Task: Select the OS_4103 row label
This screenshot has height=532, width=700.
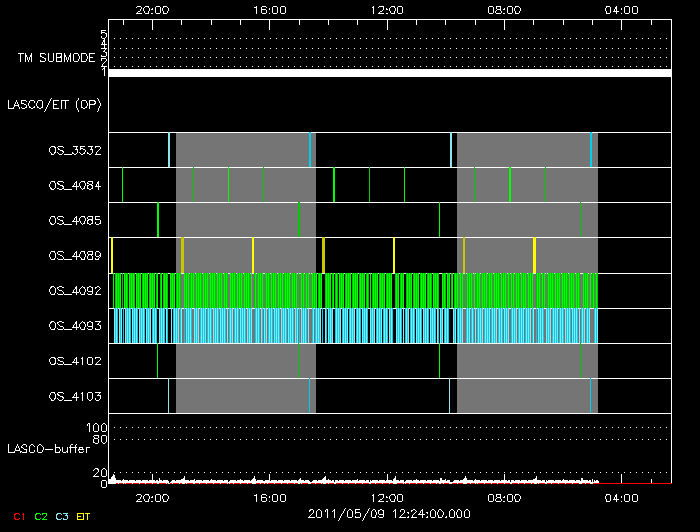Action: (x=74, y=397)
